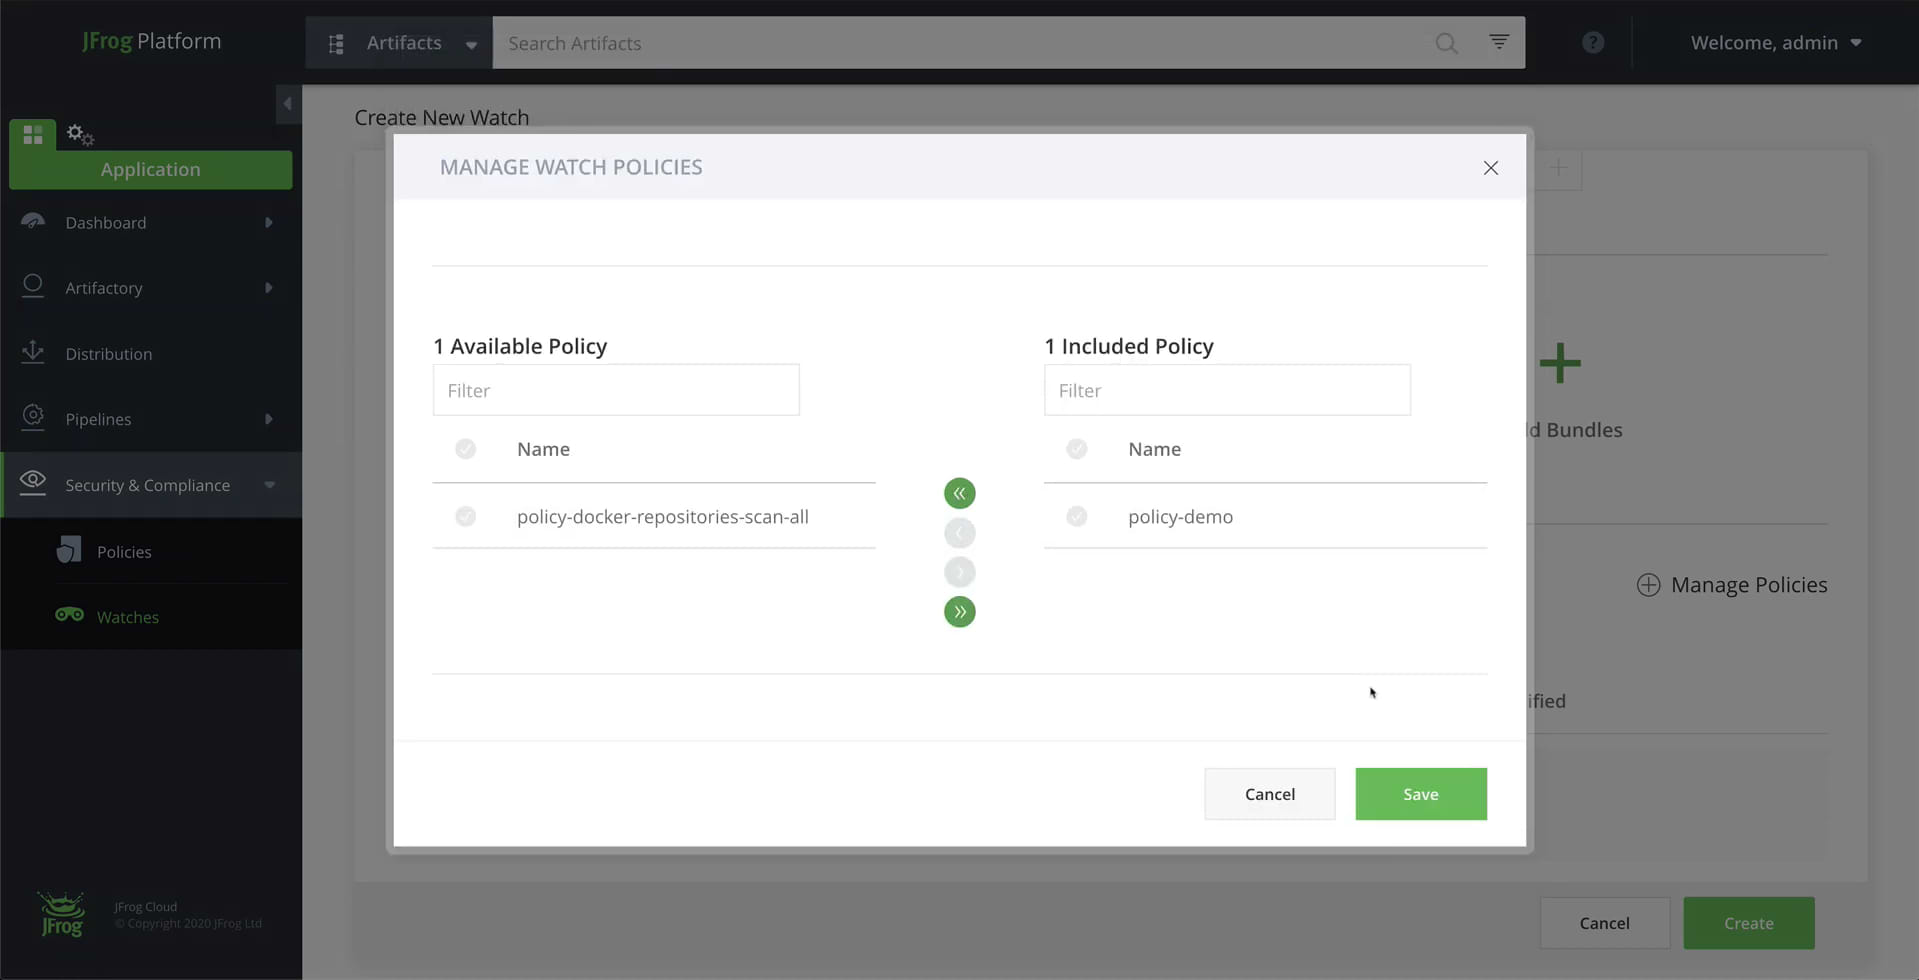The width and height of the screenshot is (1919, 980).
Task: Open the Artifacts dropdown
Action: point(470,43)
